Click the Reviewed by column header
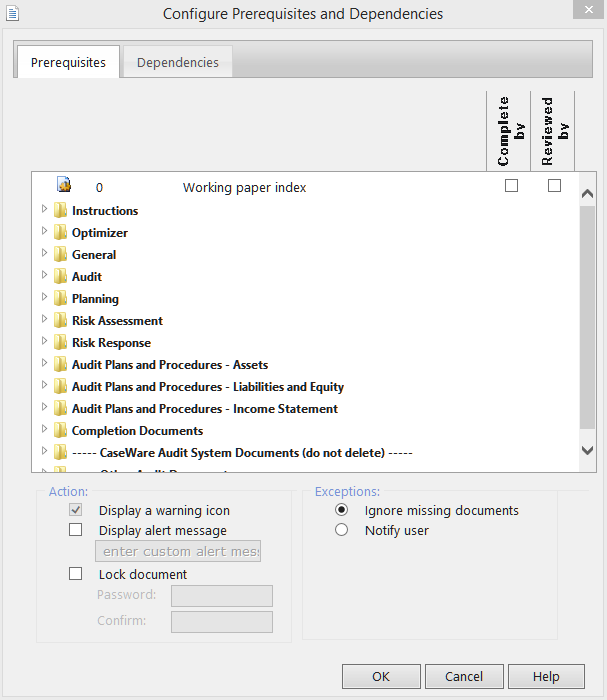The height and width of the screenshot is (700, 607). [553, 131]
